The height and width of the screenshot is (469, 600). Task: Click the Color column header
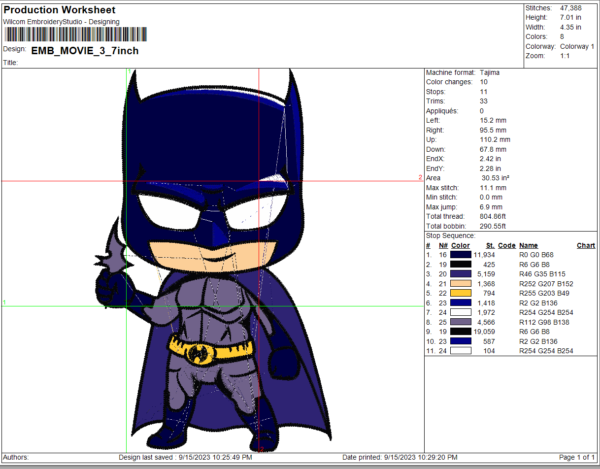tap(460, 245)
